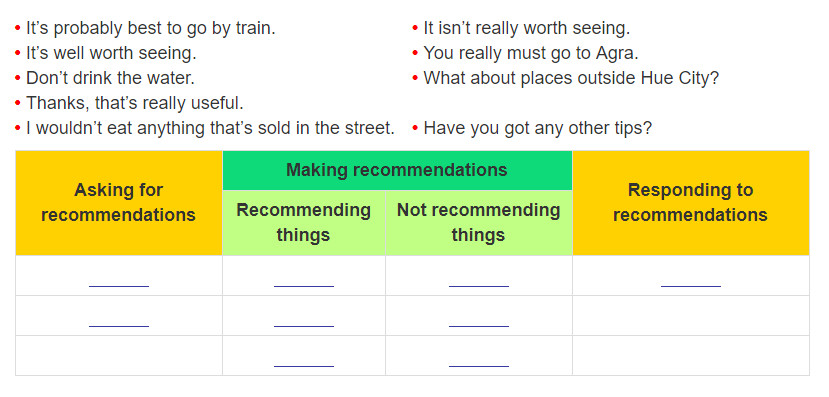829x397 pixels.
Task: Click phrase 'Thanks, that's really useful'
Action: [x=135, y=103]
